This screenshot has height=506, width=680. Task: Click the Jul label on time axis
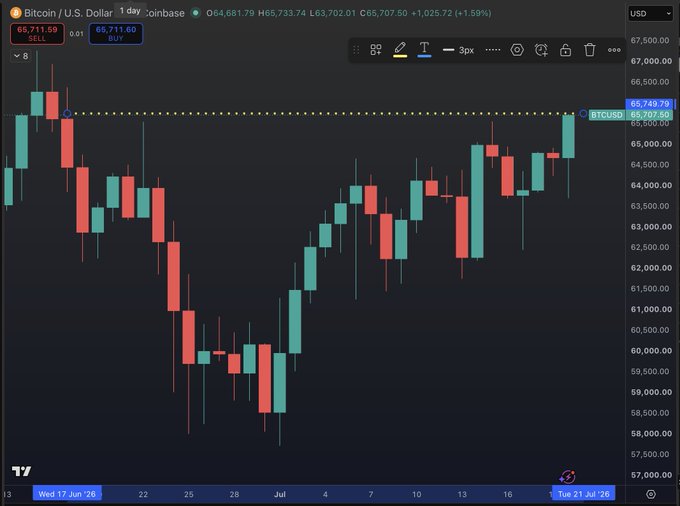(280, 494)
